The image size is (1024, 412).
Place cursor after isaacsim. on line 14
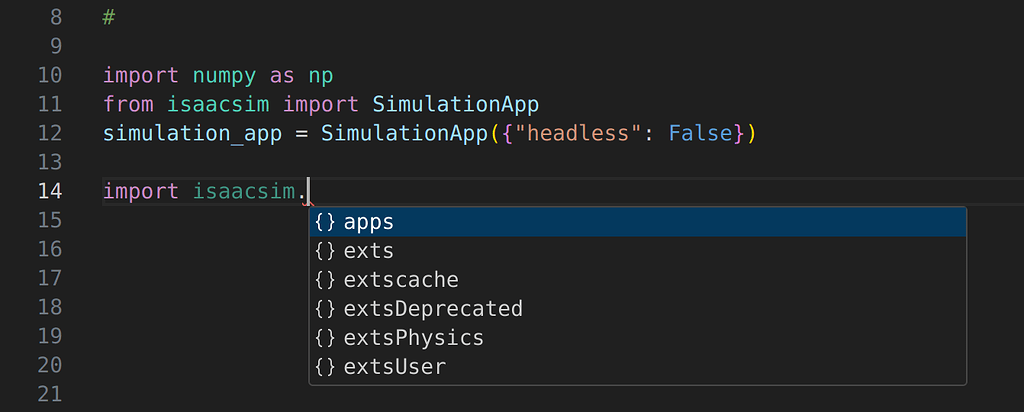pos(308,191)
